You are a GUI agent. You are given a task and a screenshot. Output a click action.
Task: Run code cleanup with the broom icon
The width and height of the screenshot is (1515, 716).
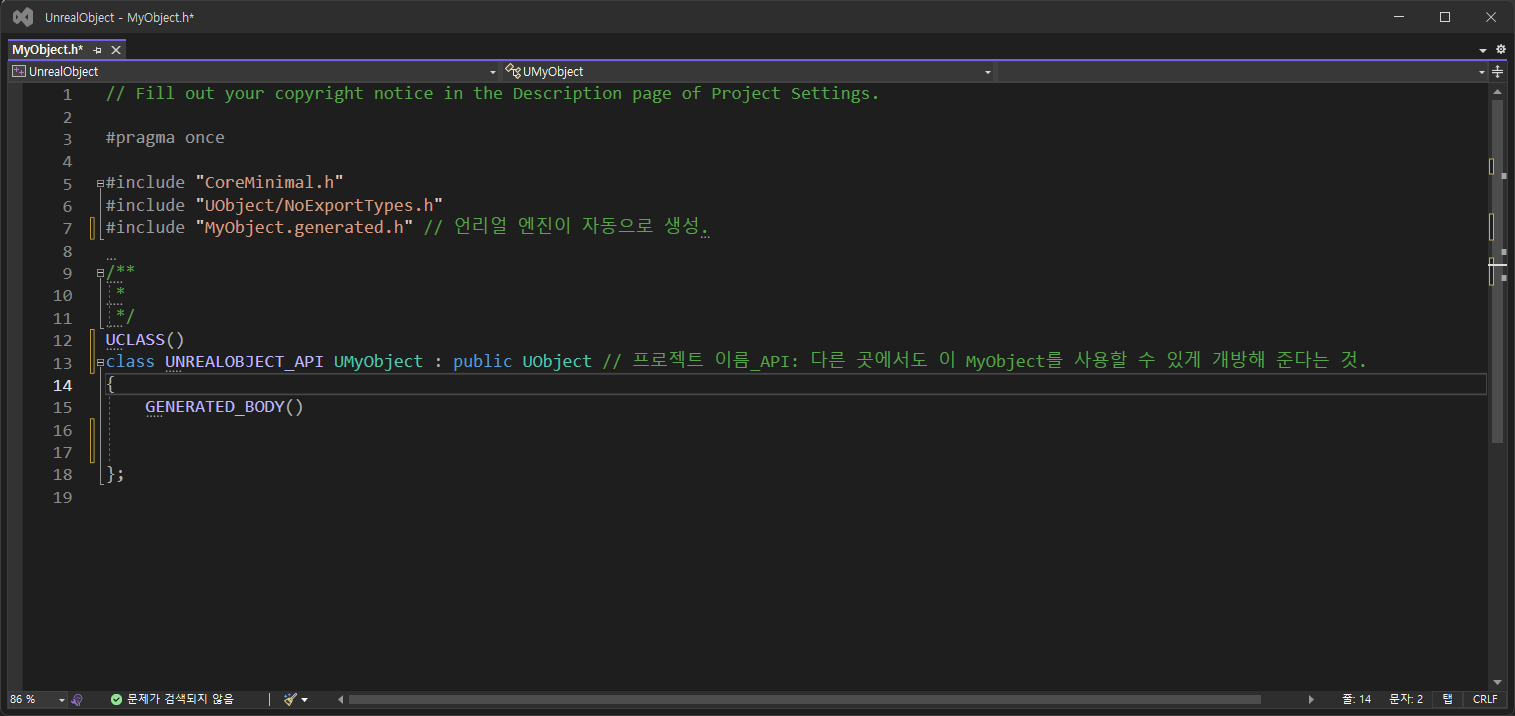tap(290, 700)
